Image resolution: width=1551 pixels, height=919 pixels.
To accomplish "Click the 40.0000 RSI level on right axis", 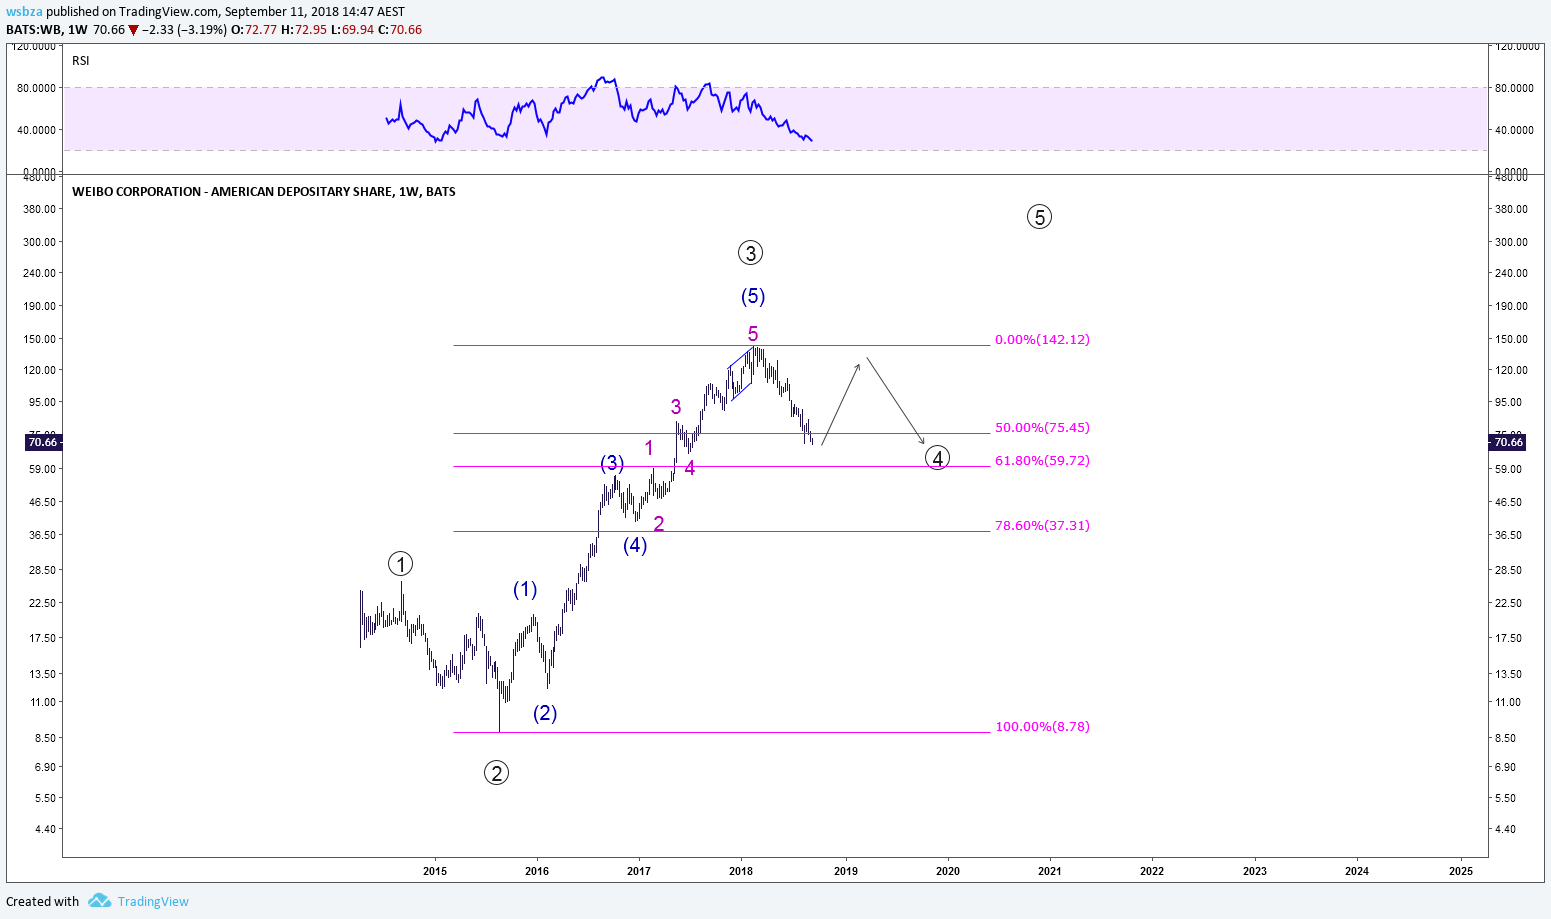I will 1514,130.
